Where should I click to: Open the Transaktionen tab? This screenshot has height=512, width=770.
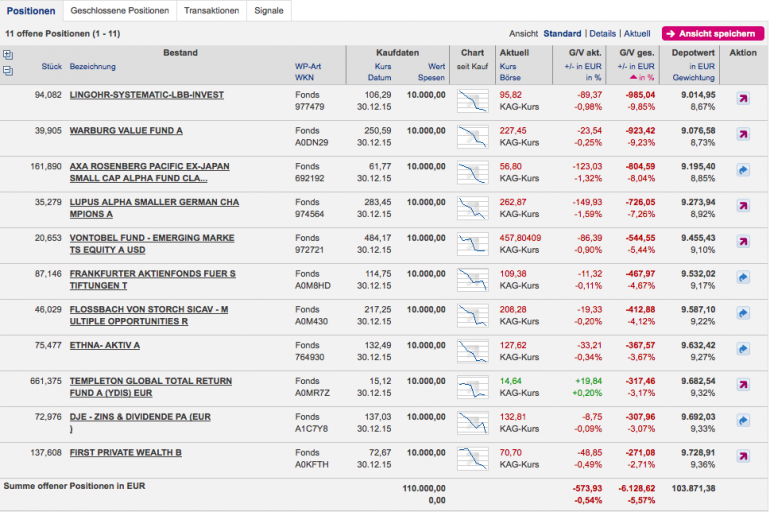click(211, 11)
